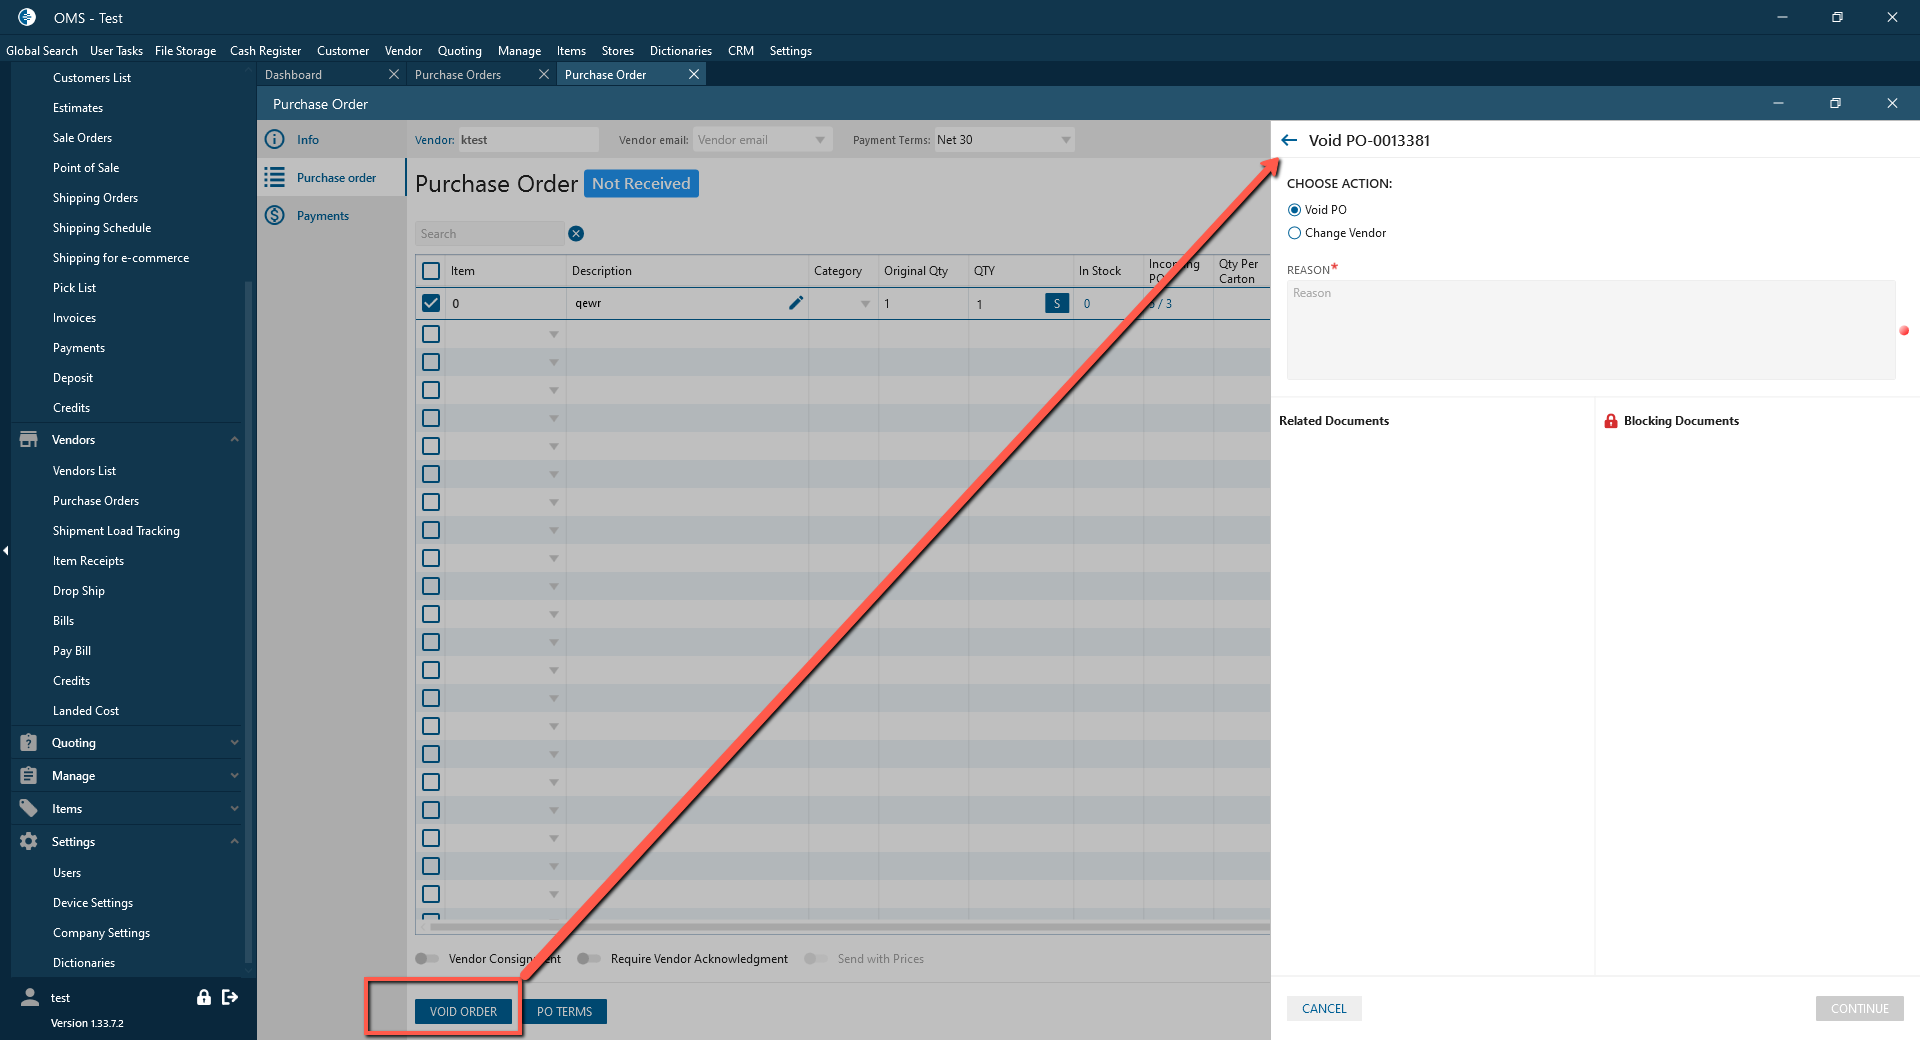
Task: Click the CONTINUE button
Action: pyautogui.click(x=1859, y=1008)
